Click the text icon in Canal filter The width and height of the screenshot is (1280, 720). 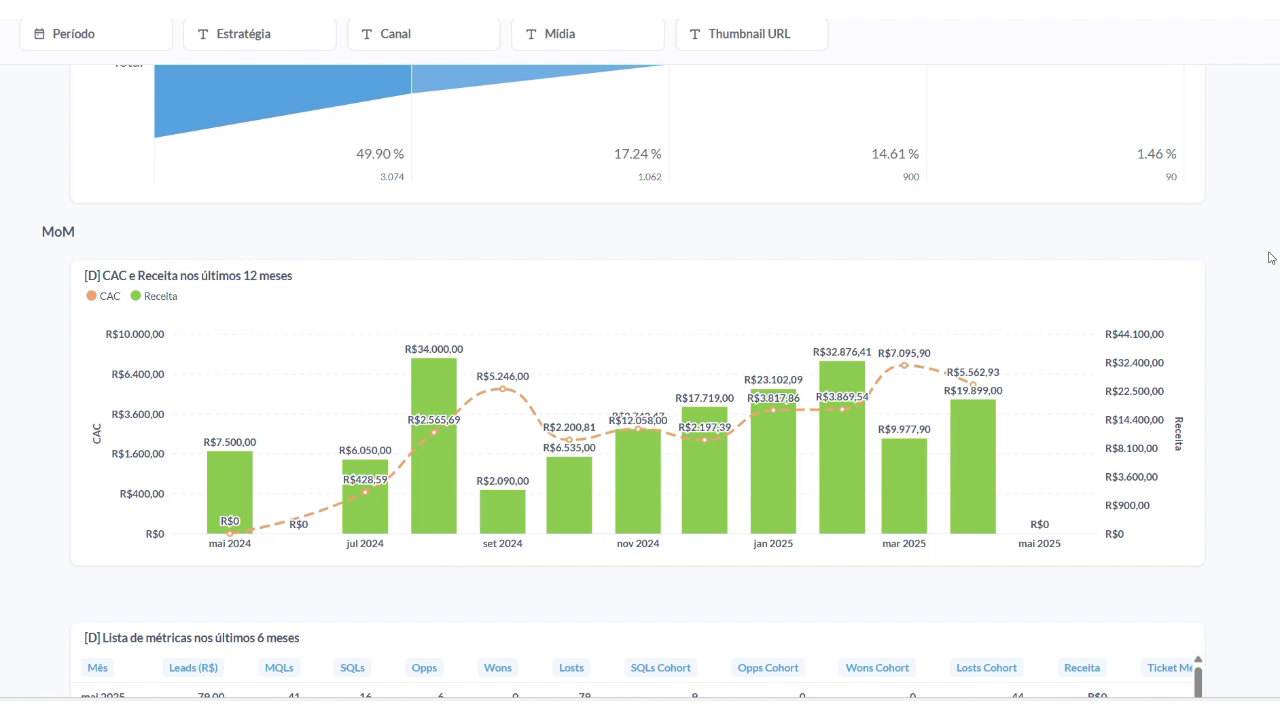tap(367, 34)
